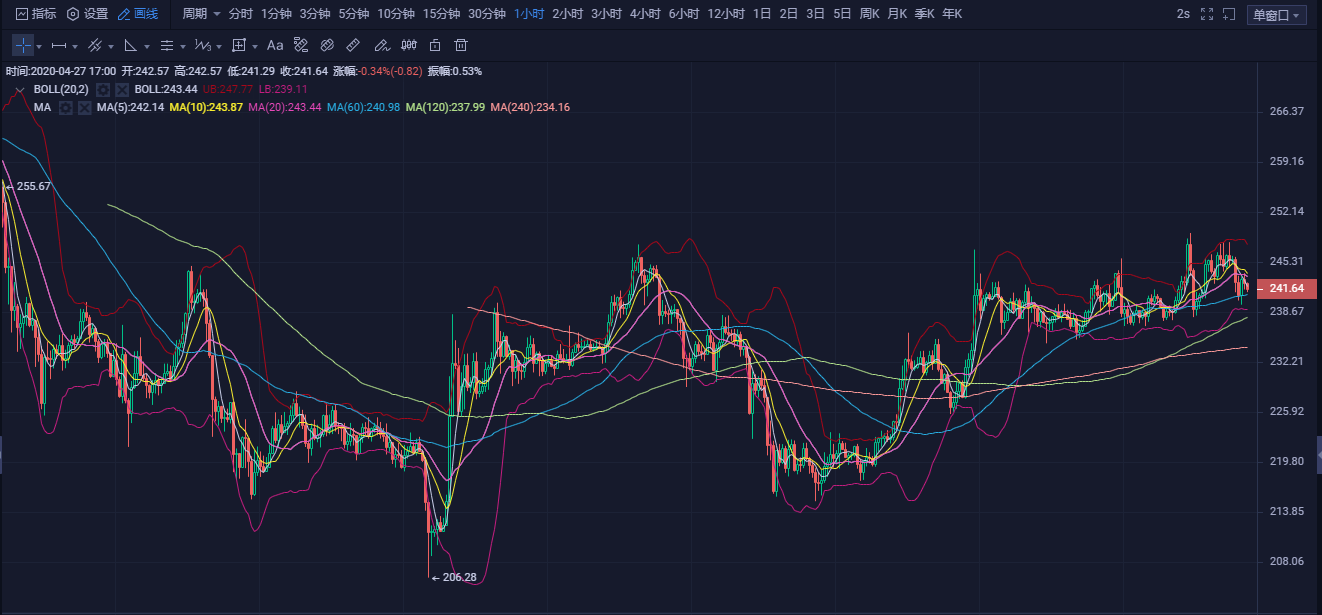Enter fullscreen chart mode

click(x=1207, y=14)
